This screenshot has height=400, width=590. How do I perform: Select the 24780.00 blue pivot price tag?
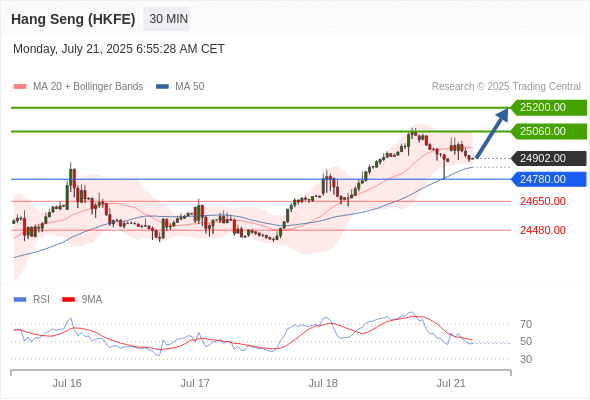[x=549, y=179]
